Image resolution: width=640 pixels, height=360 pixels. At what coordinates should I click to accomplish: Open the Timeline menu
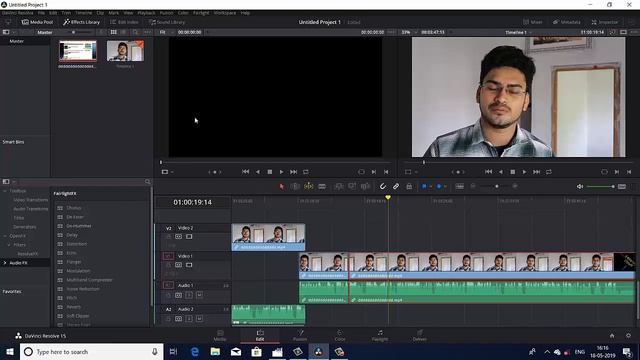84,13
